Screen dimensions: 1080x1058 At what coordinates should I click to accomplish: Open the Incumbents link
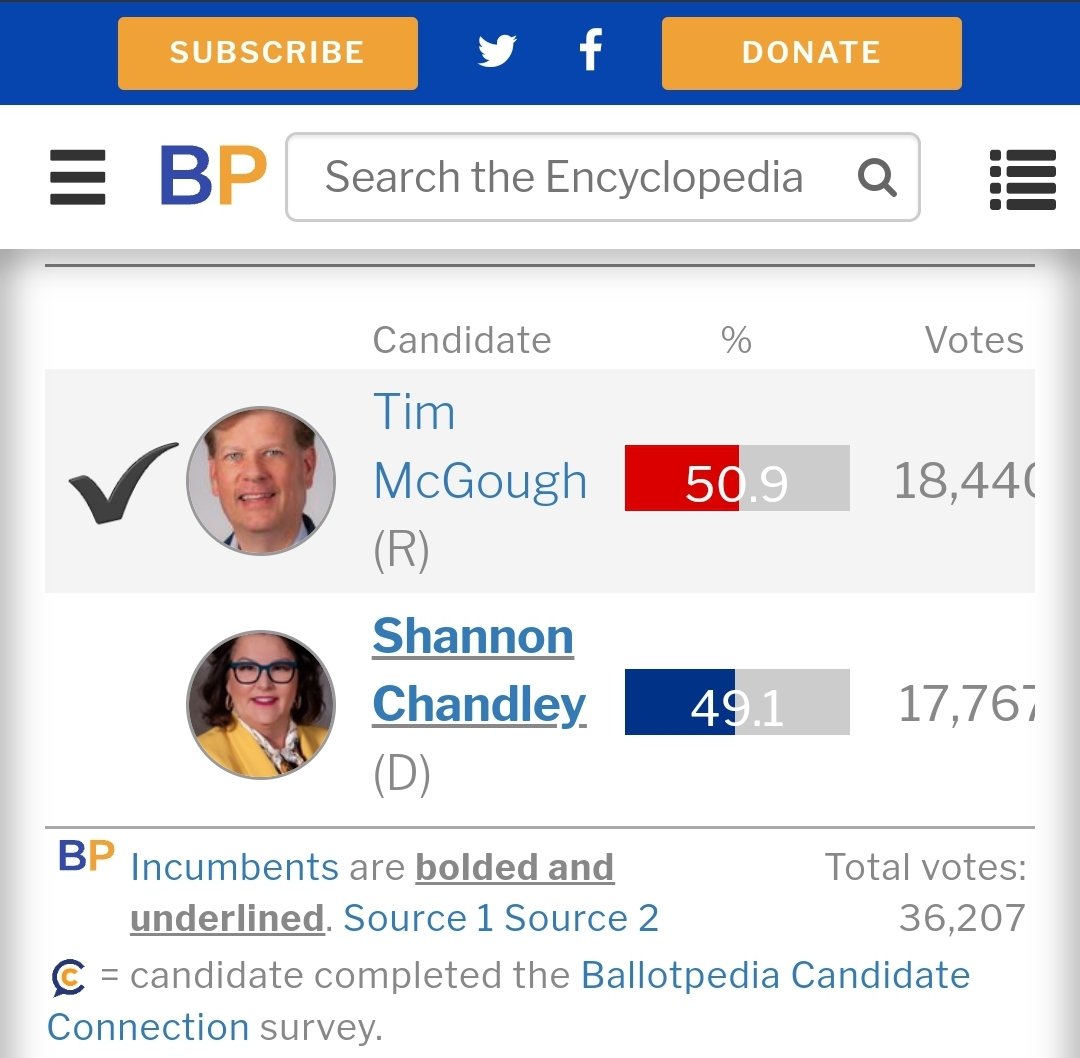(x=234, y=867)
